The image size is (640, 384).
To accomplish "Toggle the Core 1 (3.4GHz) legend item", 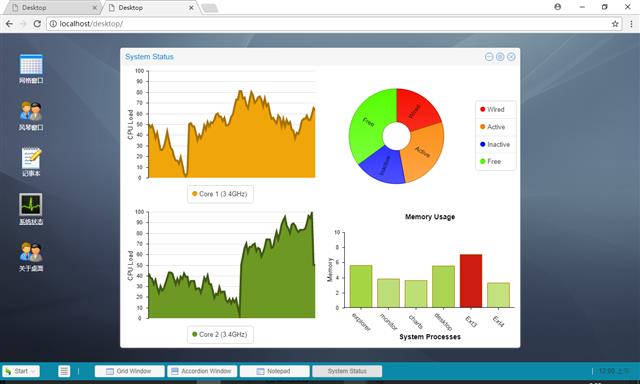I will click(220, 194).
